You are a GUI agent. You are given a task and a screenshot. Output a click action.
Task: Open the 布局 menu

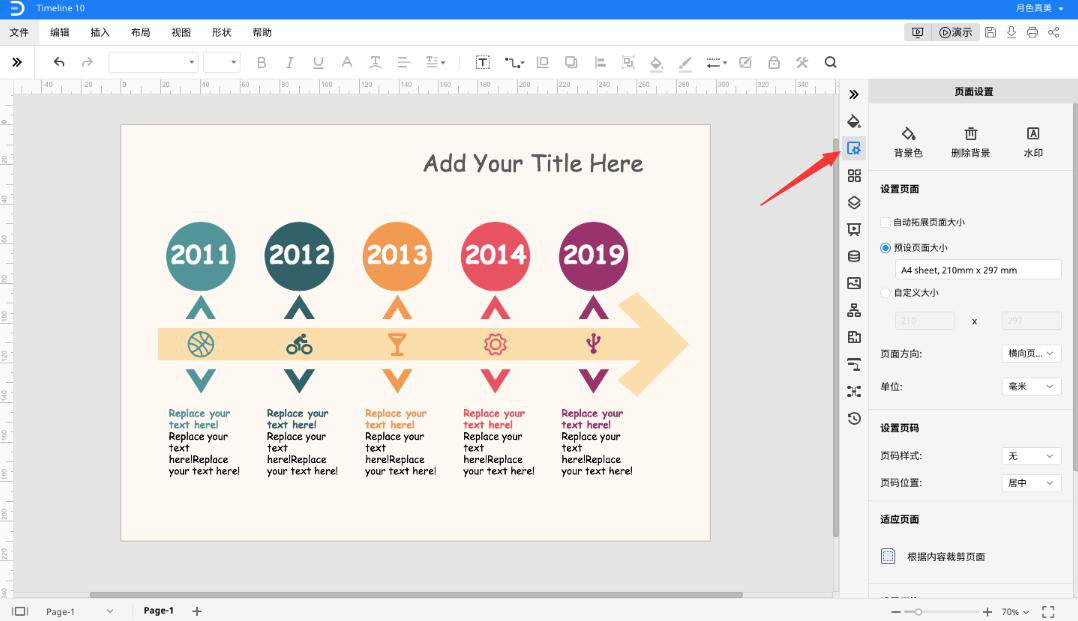(x=141, y=32)
